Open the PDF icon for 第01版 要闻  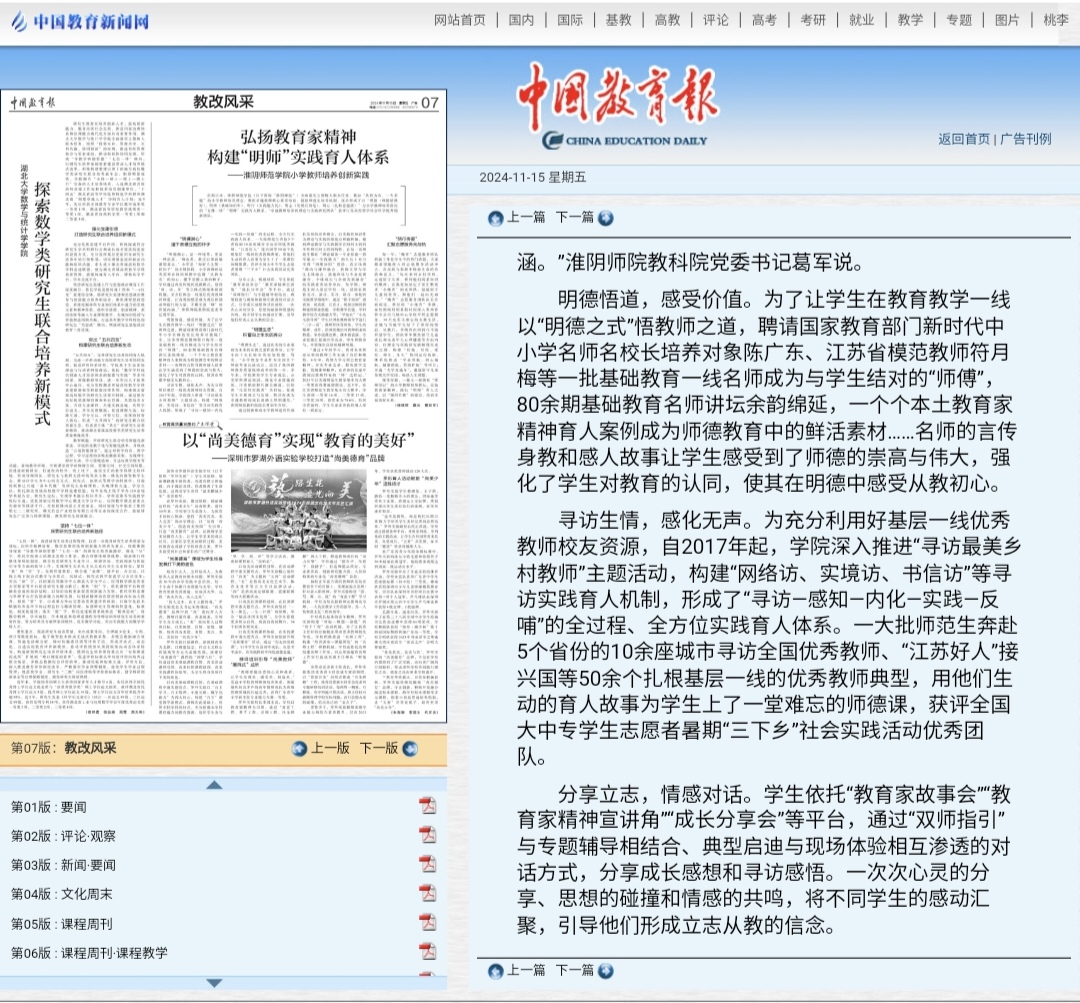click(427, 806)
